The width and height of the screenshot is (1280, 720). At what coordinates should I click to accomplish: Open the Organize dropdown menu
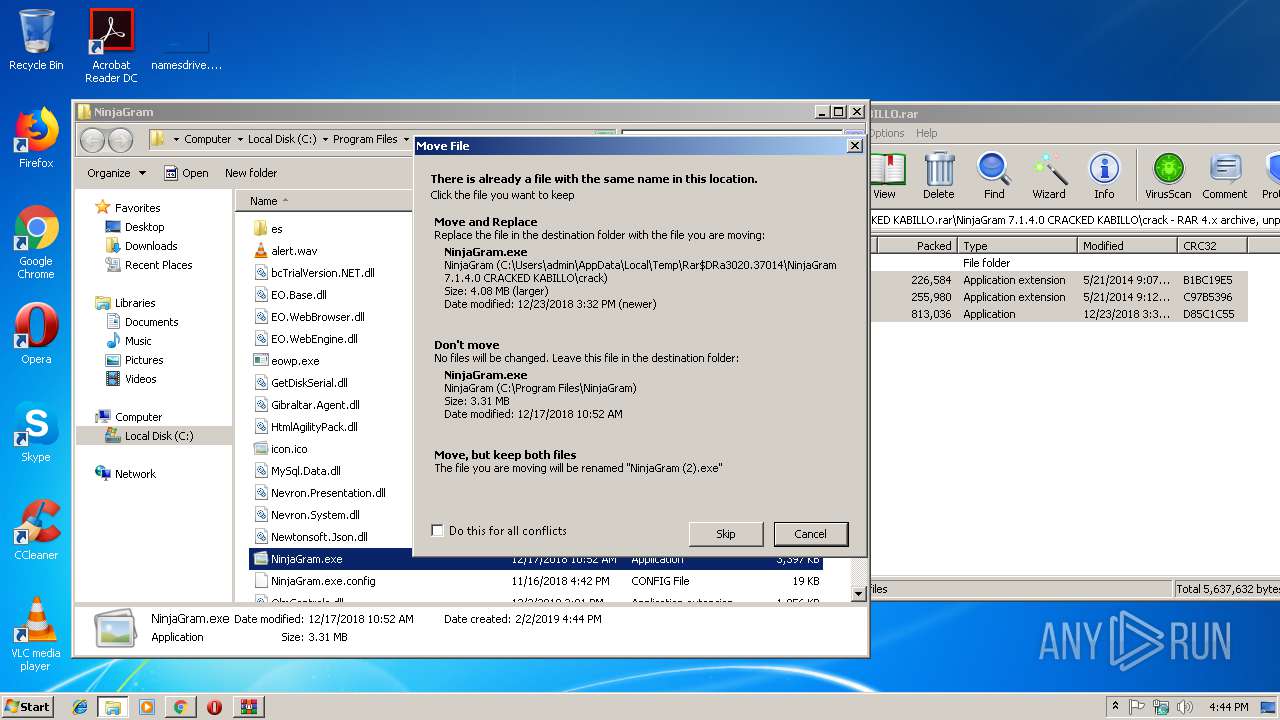[x=116, y=173]
